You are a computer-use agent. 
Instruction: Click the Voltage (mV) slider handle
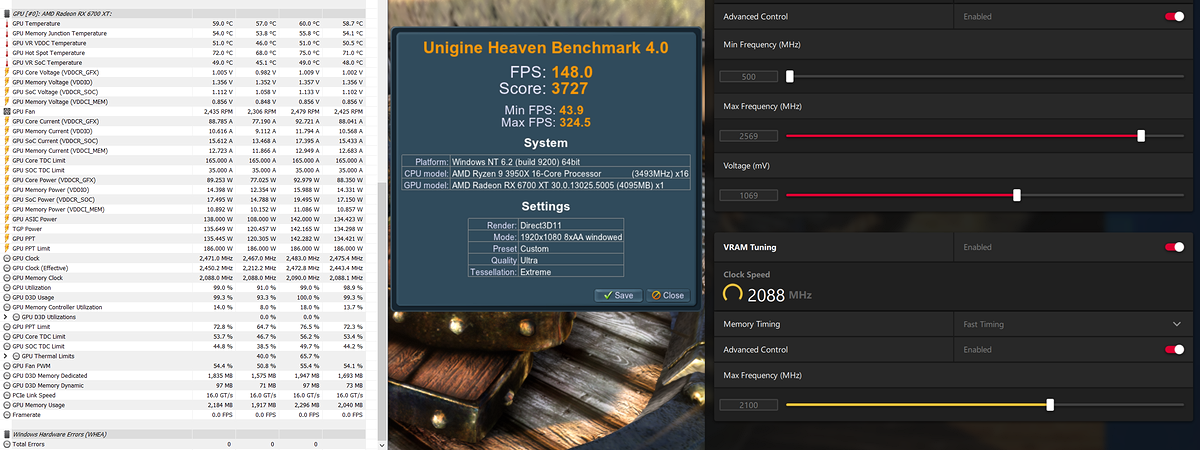1017,195
